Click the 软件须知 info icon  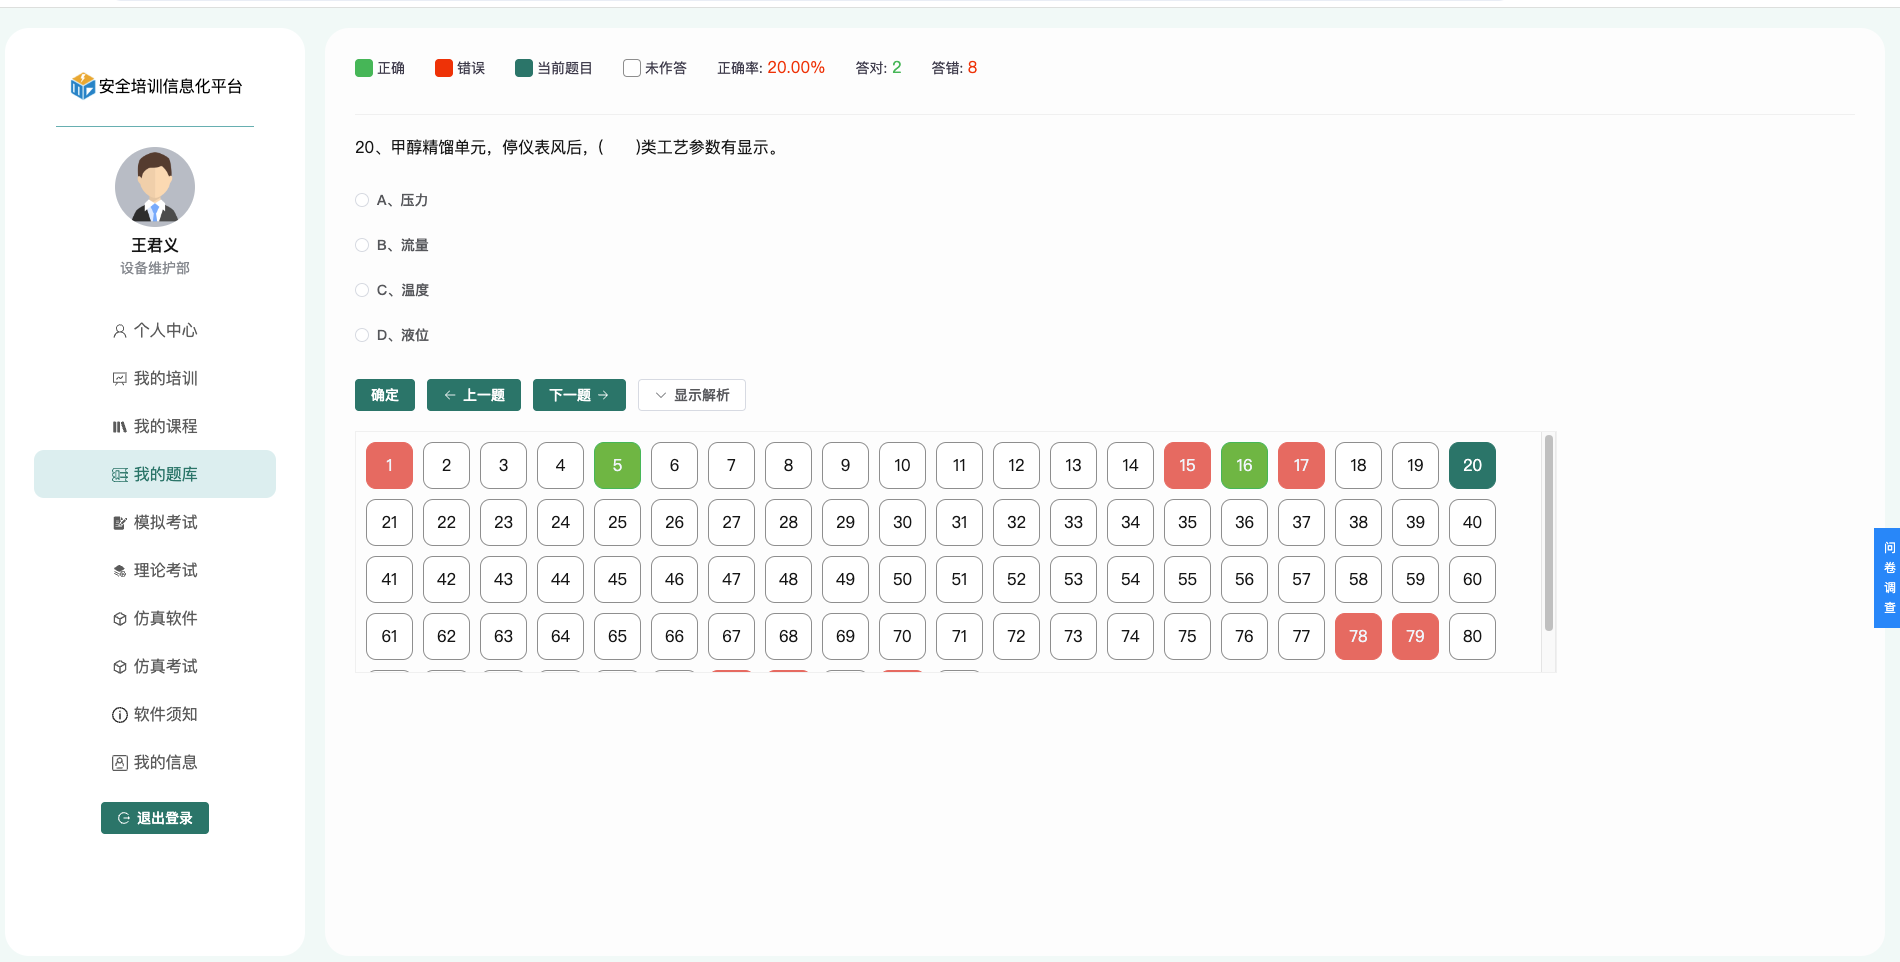[x=119, y=715]
